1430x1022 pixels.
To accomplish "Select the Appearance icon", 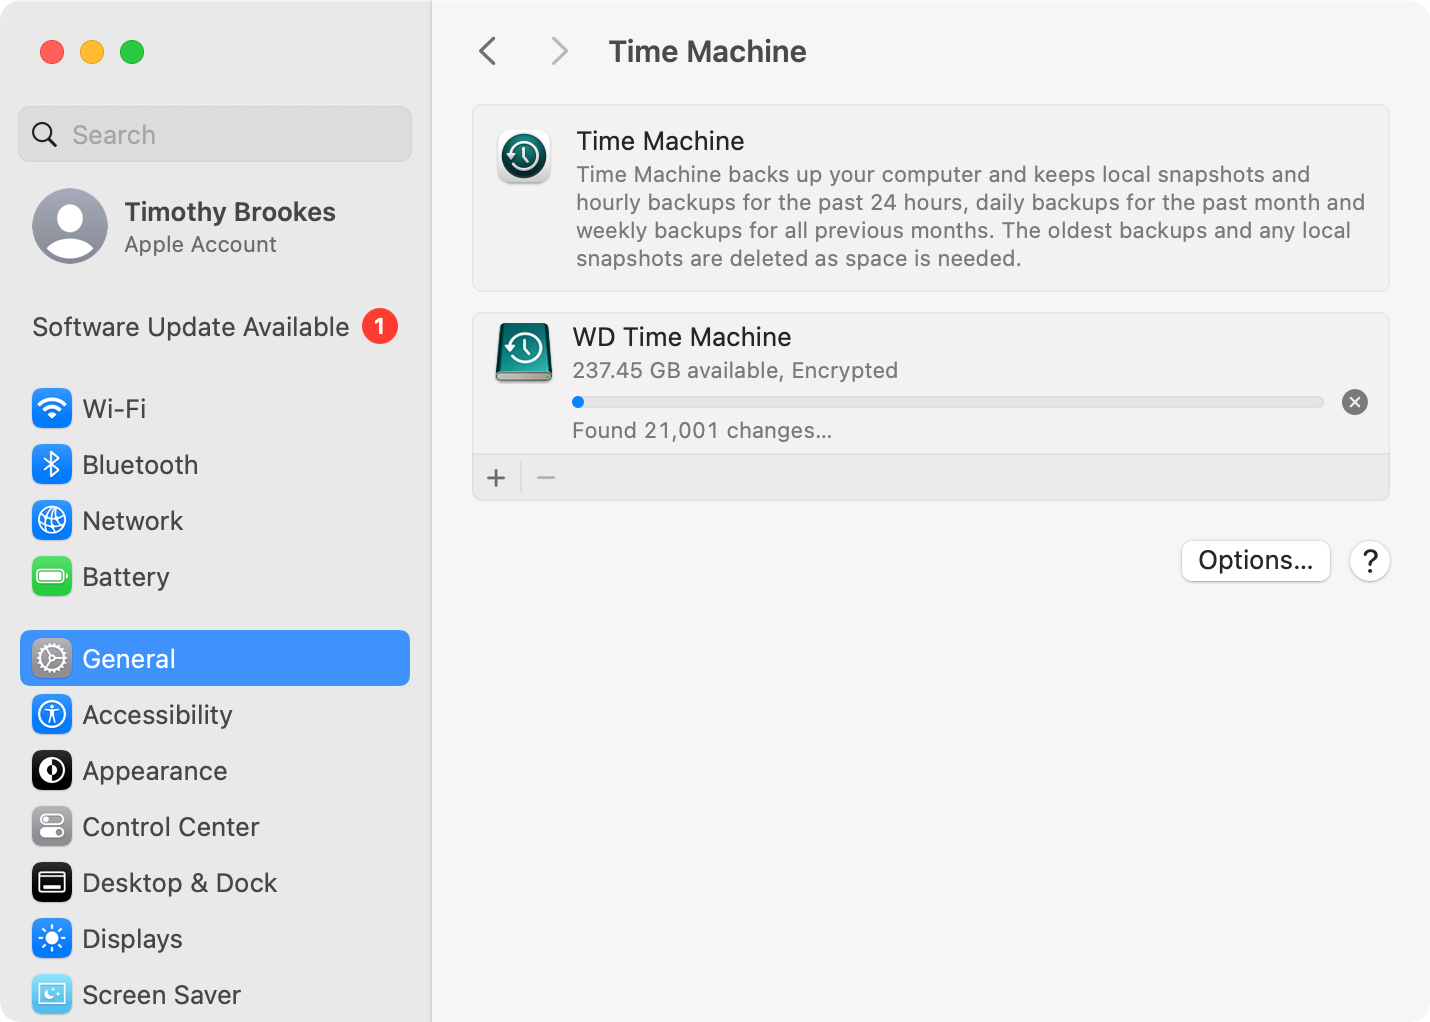I will tap(52, 770).
